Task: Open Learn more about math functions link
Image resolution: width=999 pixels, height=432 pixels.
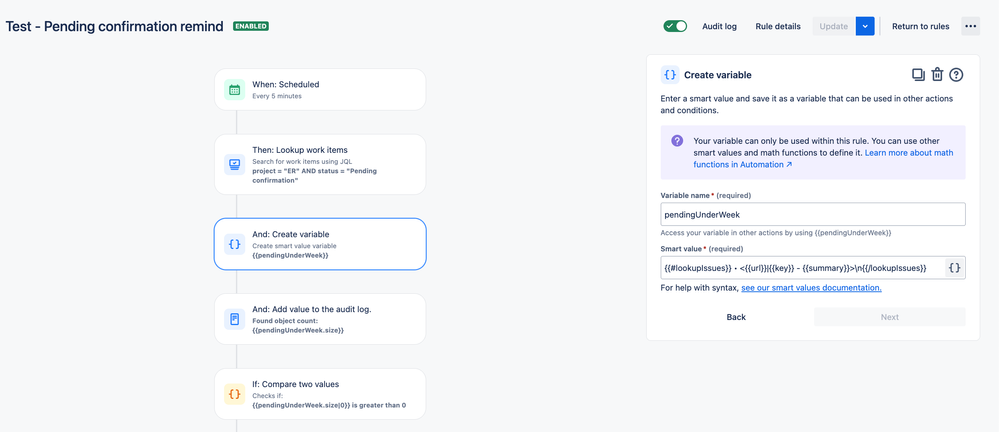Action: 823,159
